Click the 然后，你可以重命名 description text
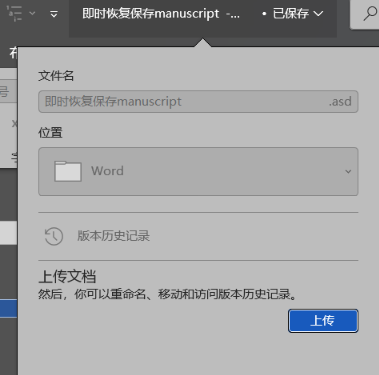The image size is (379, 375). [x=167, y=294]
